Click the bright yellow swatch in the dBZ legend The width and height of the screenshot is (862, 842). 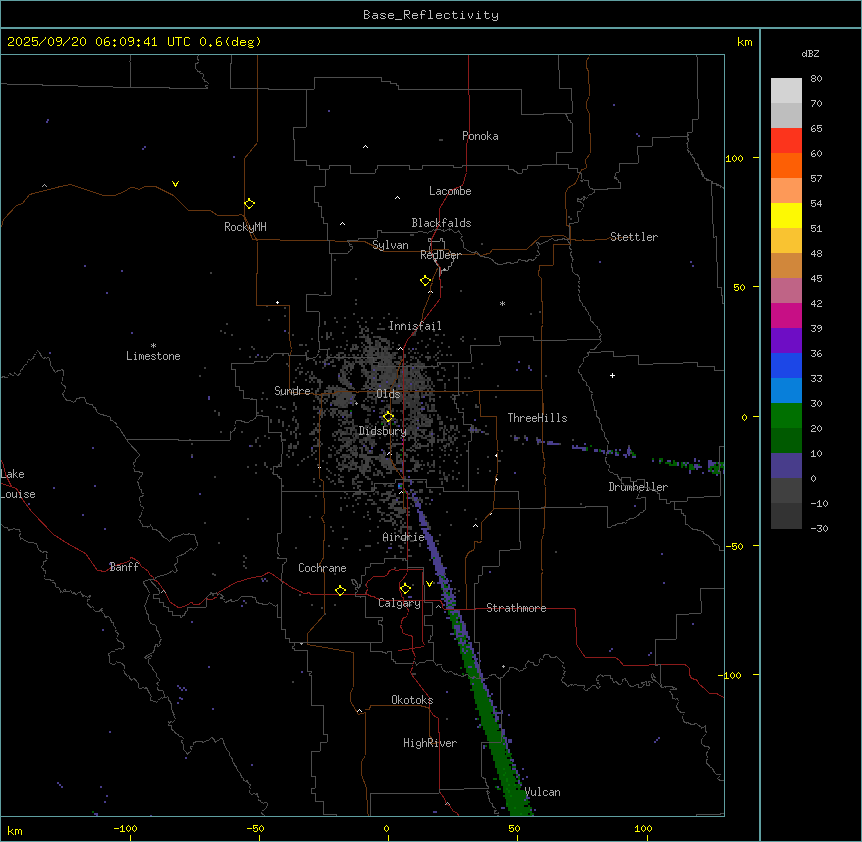tap(786, 215)
